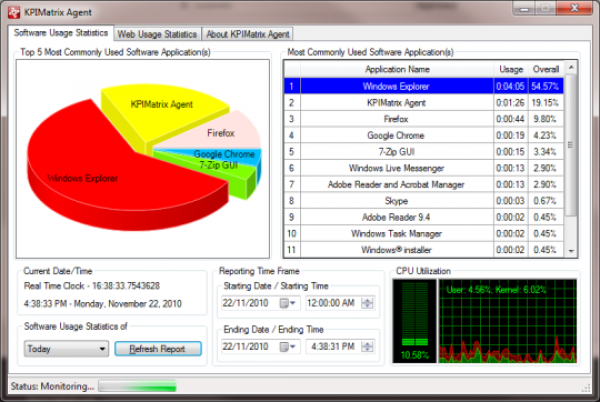Screen dimensions: 600x402
Task: Select the Windows installer row
Action: pyautogui.click(x=424, y=250)
